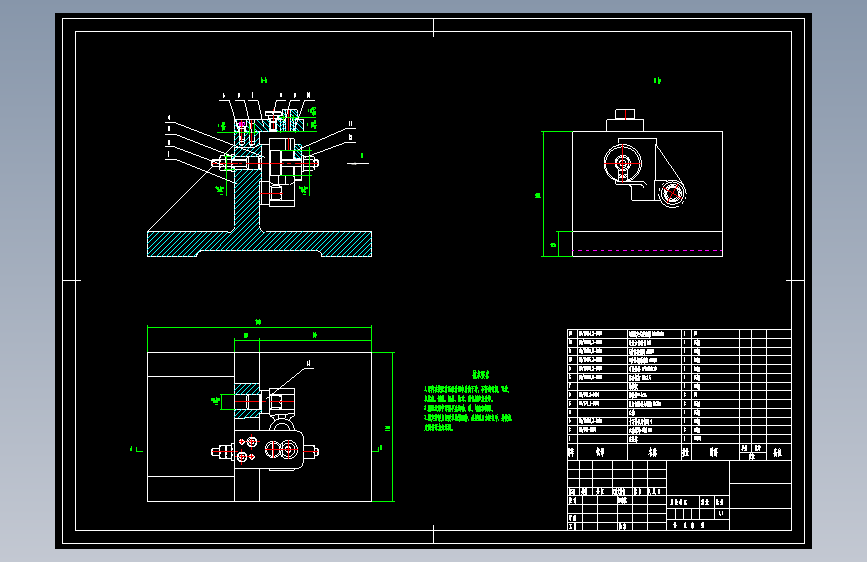
Task: Select the small circle with red cross in right view
Action: click(x=672, y=194)
